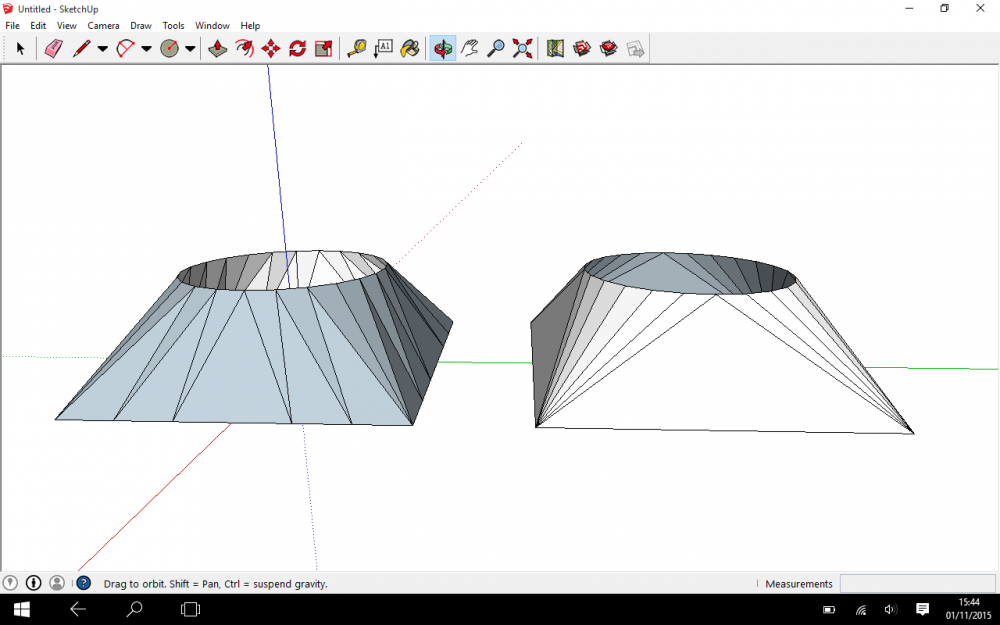Activate the Push/Pull tool
The image size is (1000, 625).
point(218,48)
